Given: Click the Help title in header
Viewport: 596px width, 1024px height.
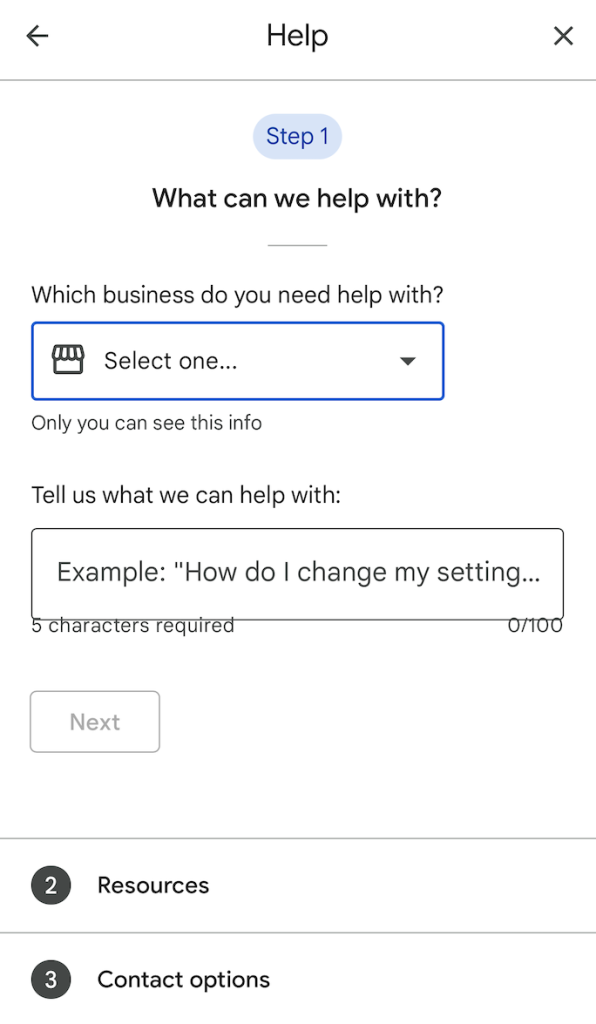Looking at the screenshot, I should (297, 36).
